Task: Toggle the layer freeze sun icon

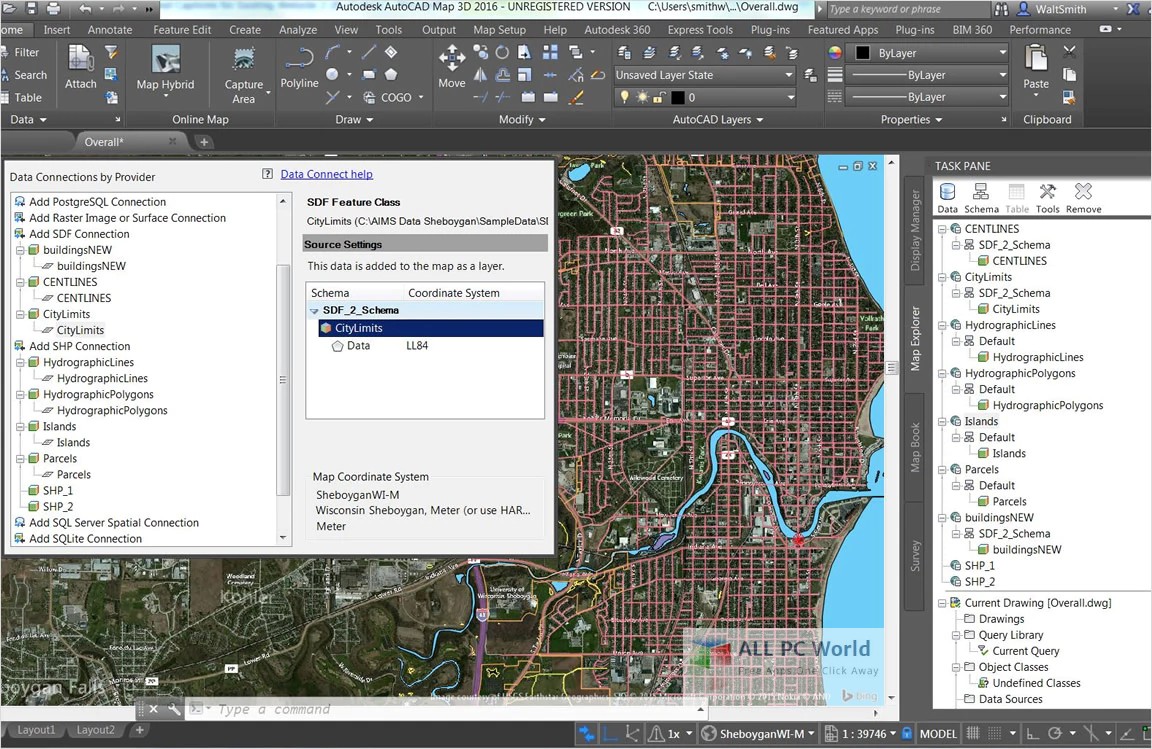Action: tap(642, 97)
